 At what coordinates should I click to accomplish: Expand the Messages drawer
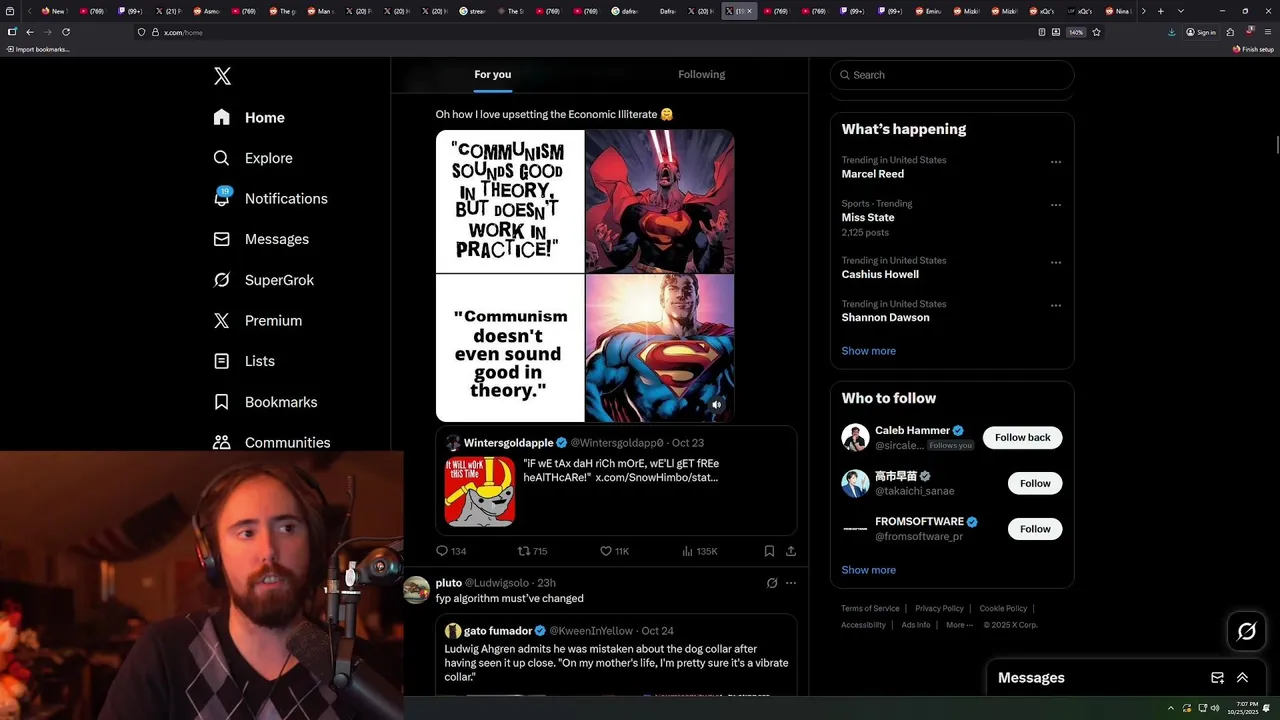(1242, 678)
